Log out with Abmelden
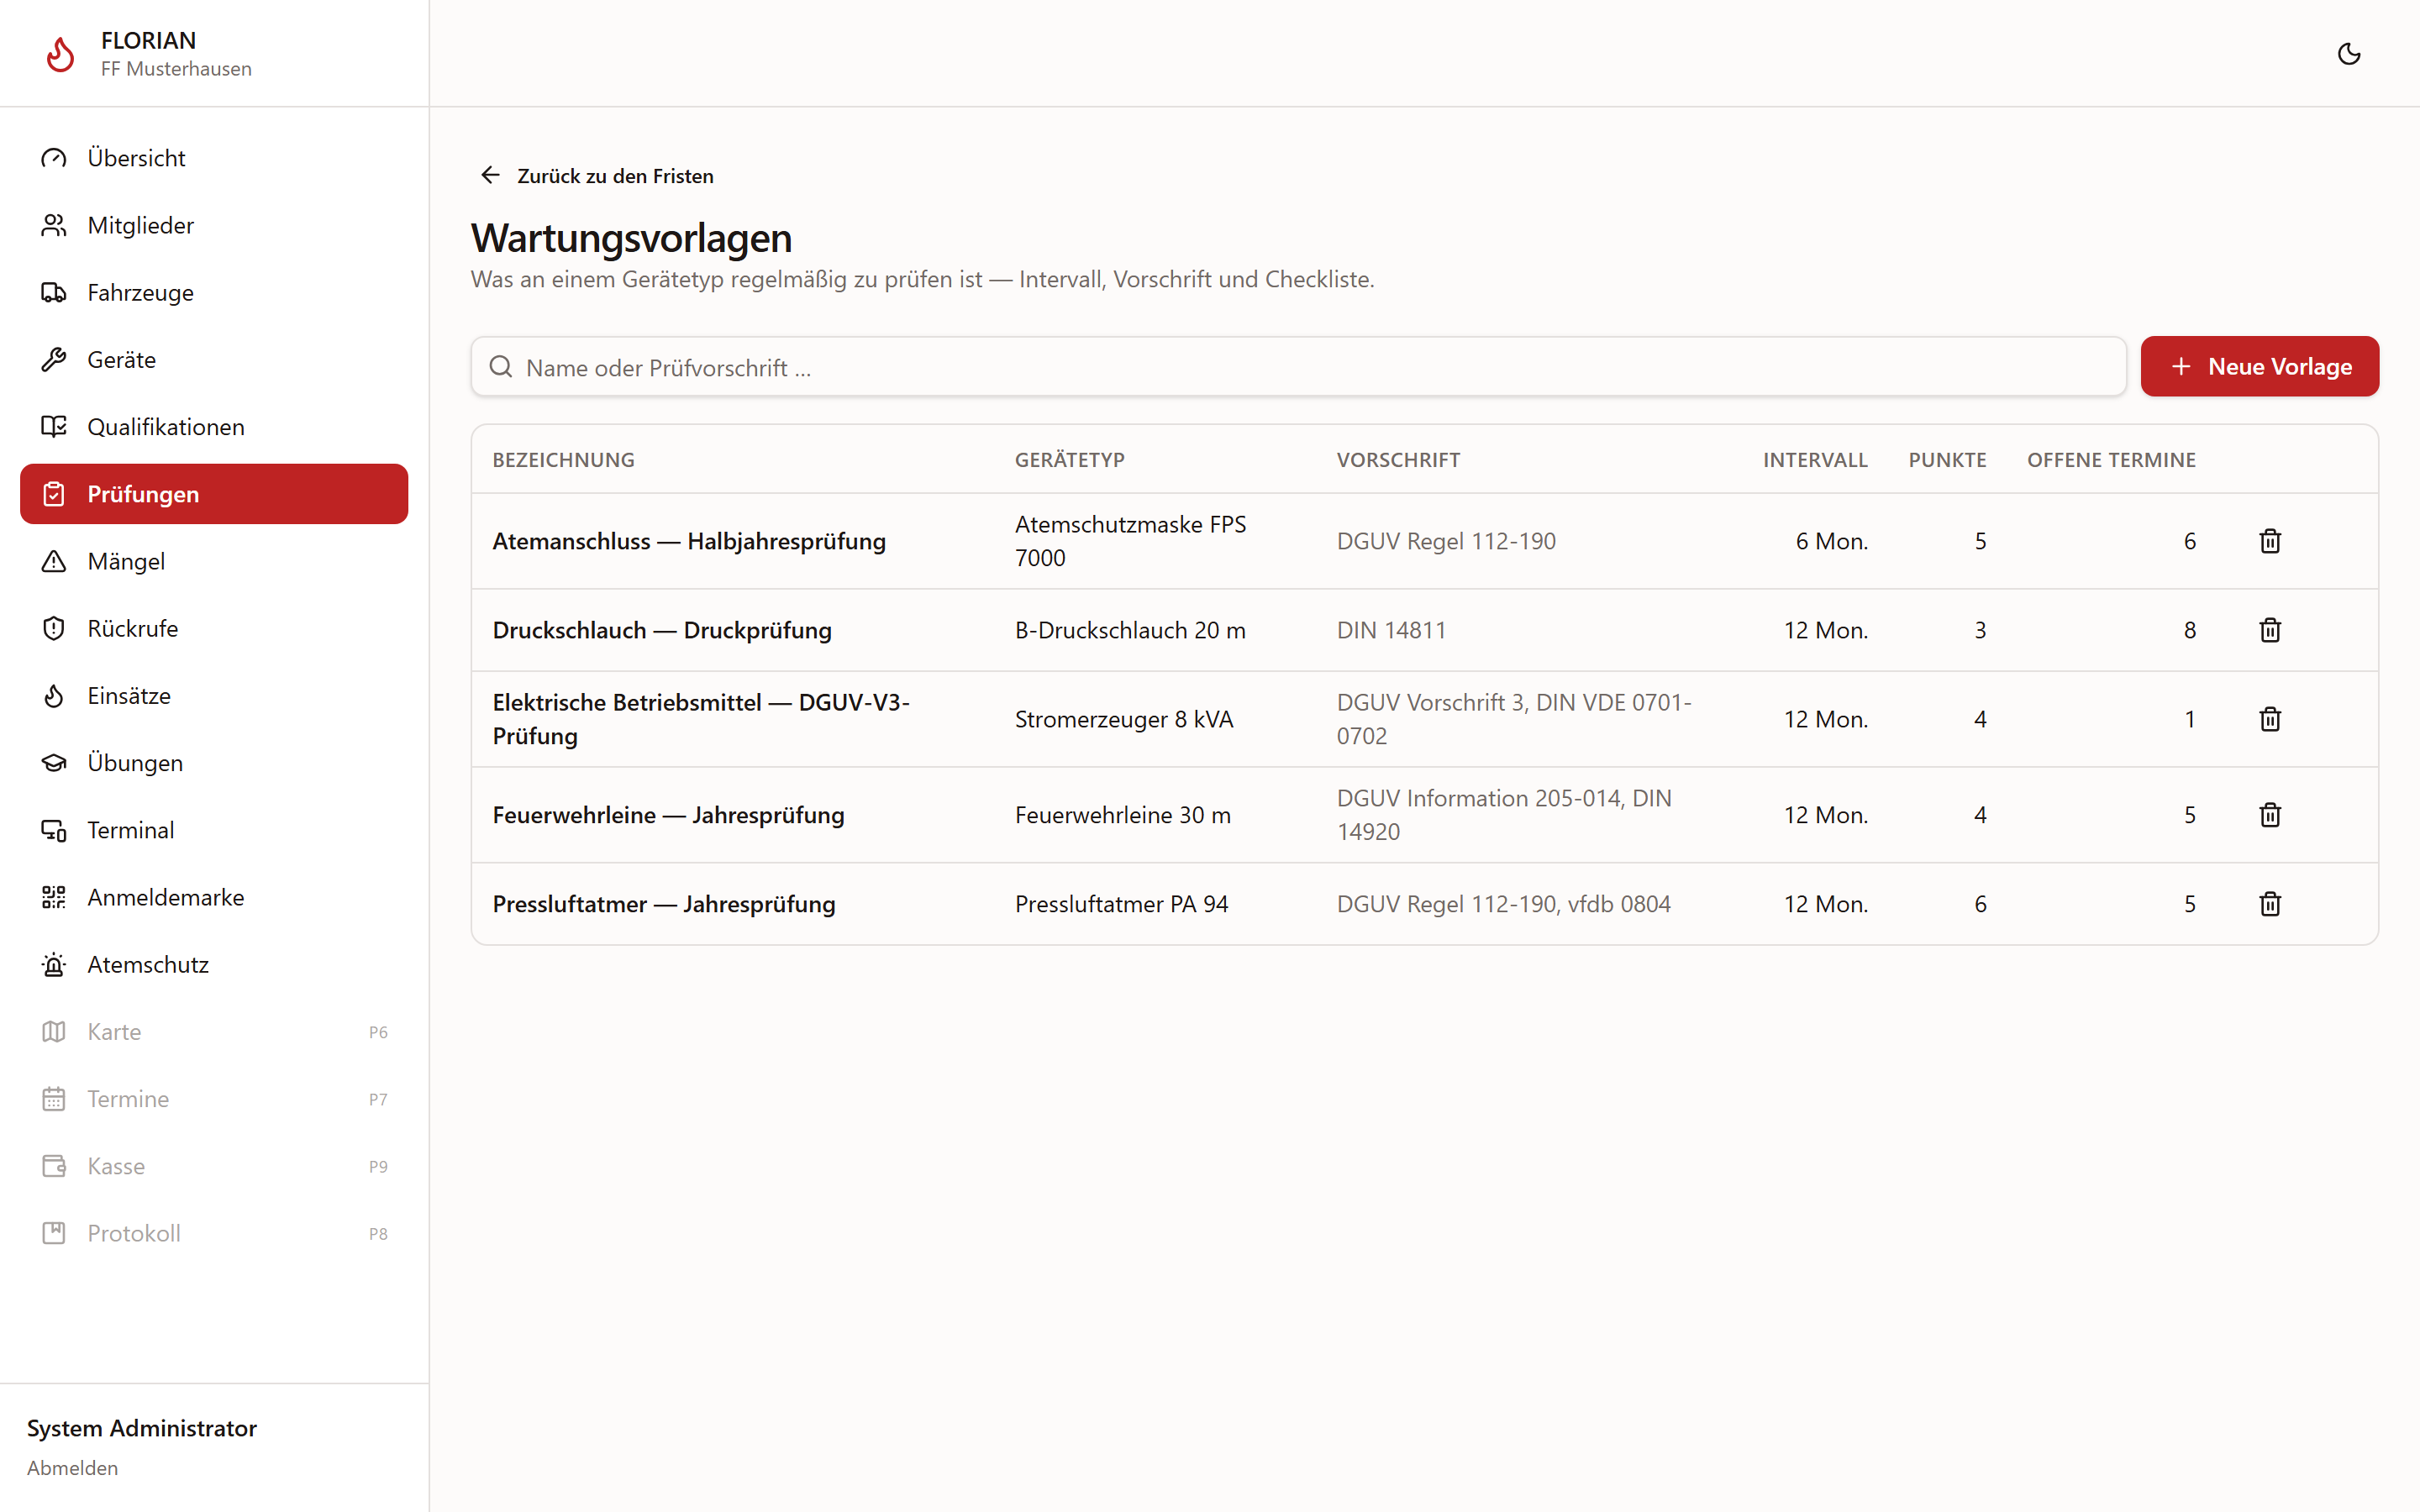The height and width of the screenshot is (1512, 2420). click(72, 1467)
